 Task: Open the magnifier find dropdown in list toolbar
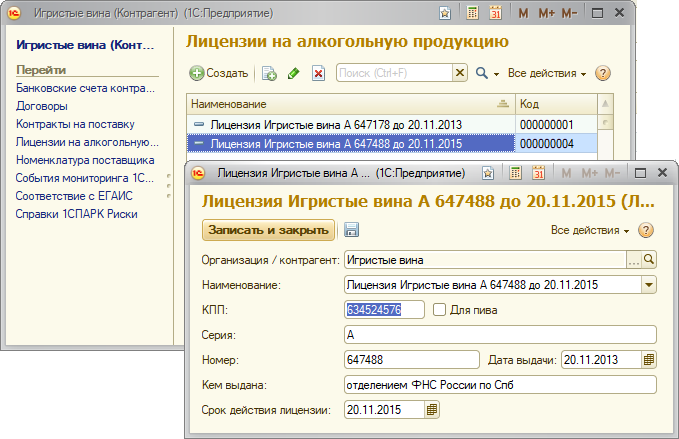487,73
